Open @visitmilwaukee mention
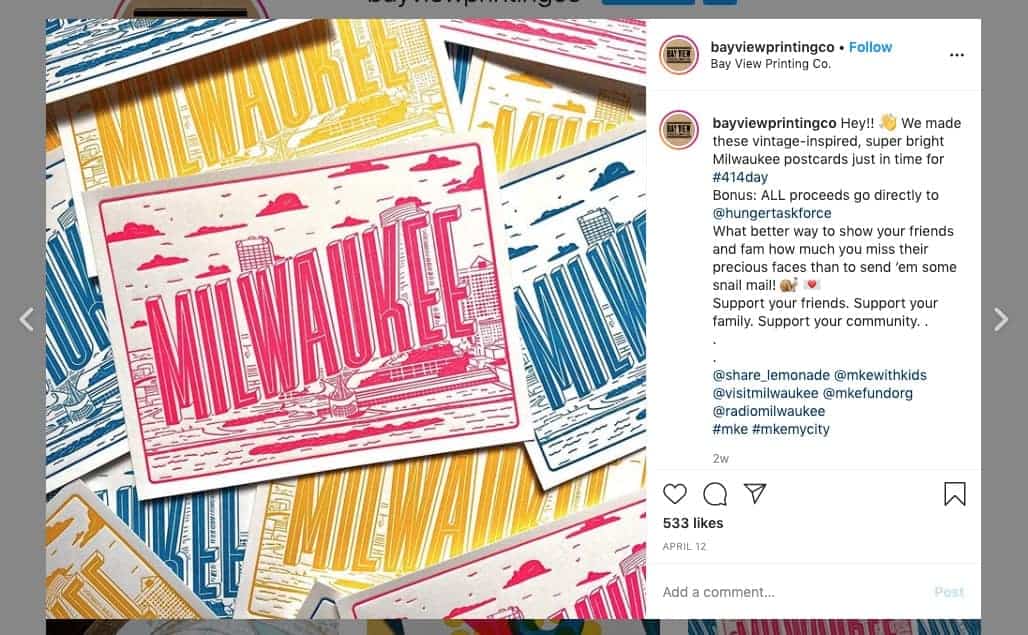This screenshot has width=1028, height=635. coord(765,393)
